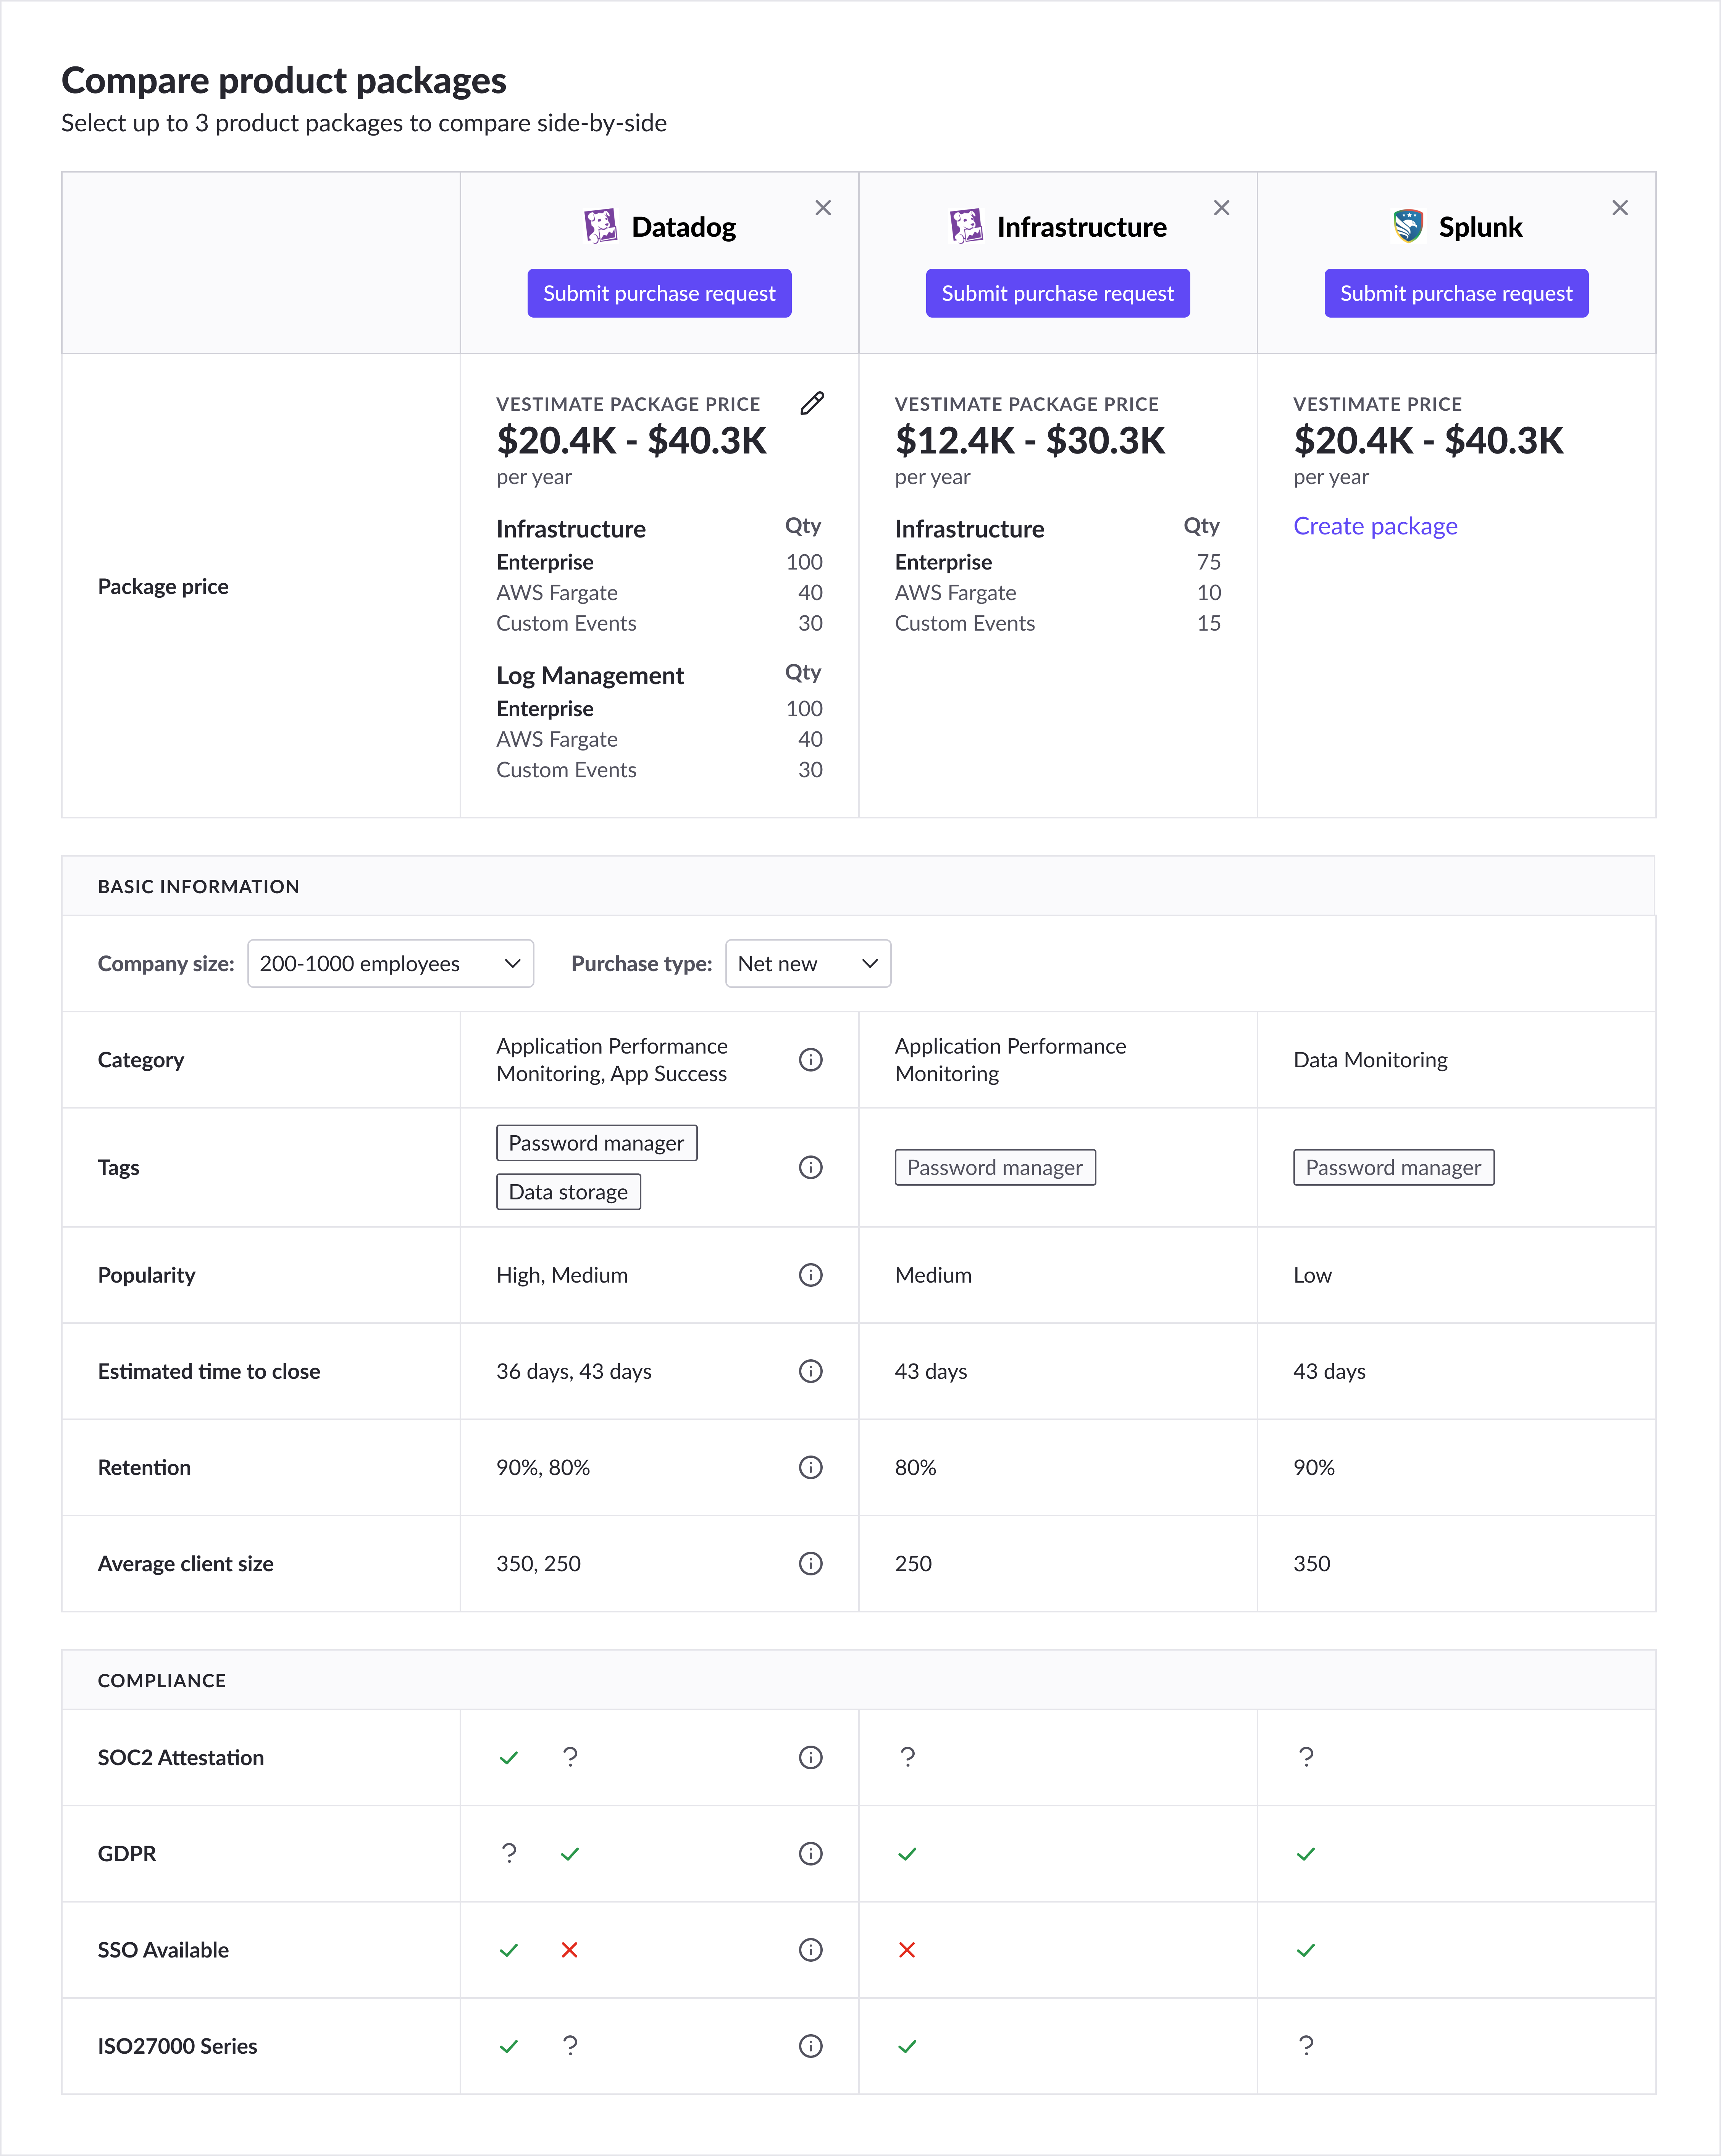Screen dimensions: 1721x2156
Task: Click the Data Monitoring category value
Action: [1370, 1060]
